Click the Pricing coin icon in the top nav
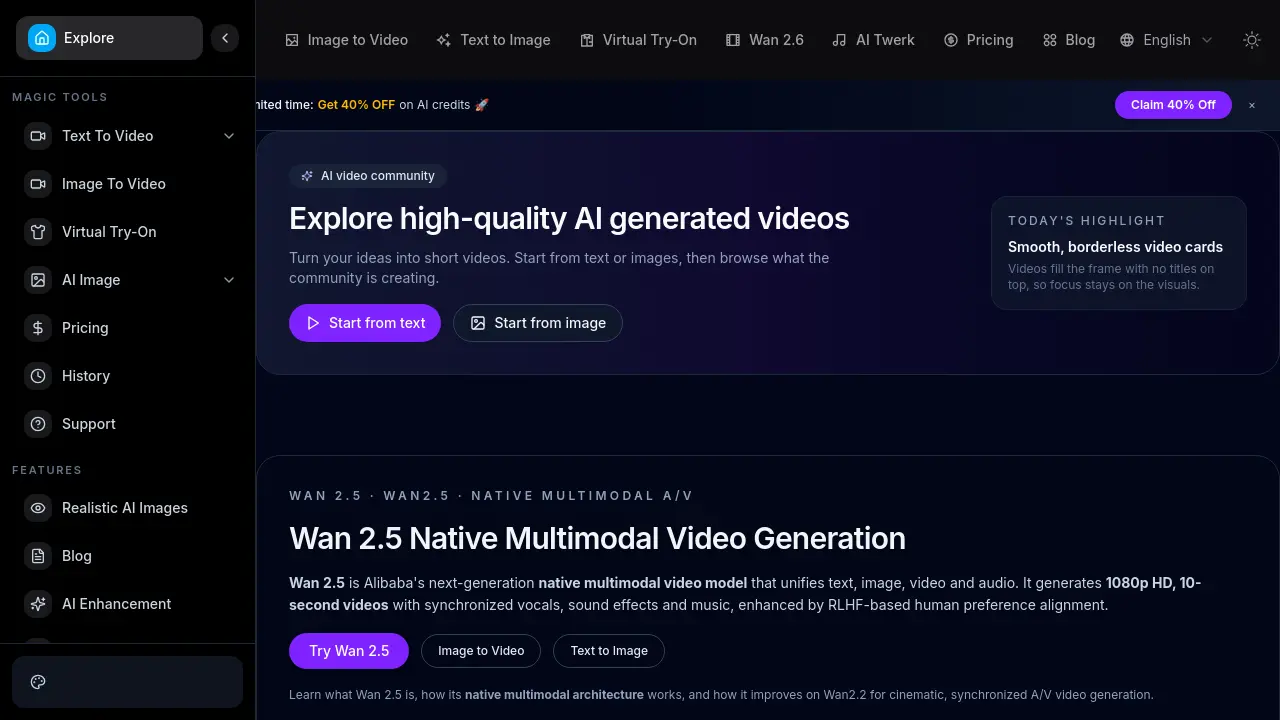The height and width of the screenshot is (720, 1280). [x=950, y=40]
